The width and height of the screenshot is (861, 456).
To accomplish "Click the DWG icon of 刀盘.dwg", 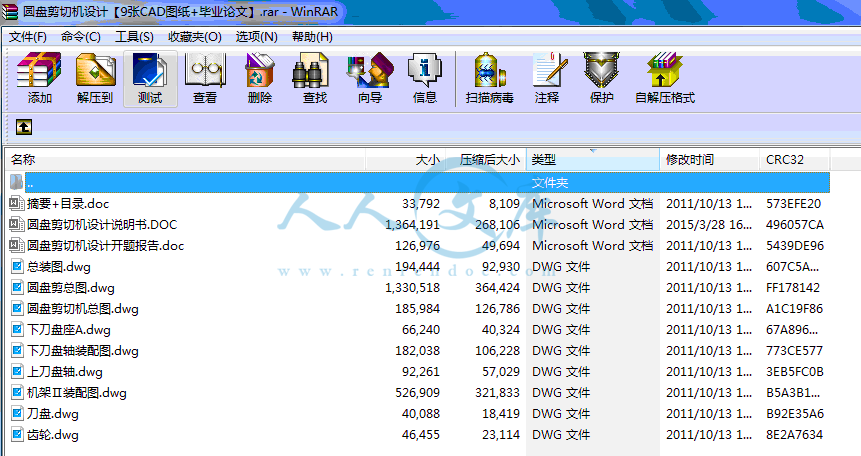I will [17, 414].
